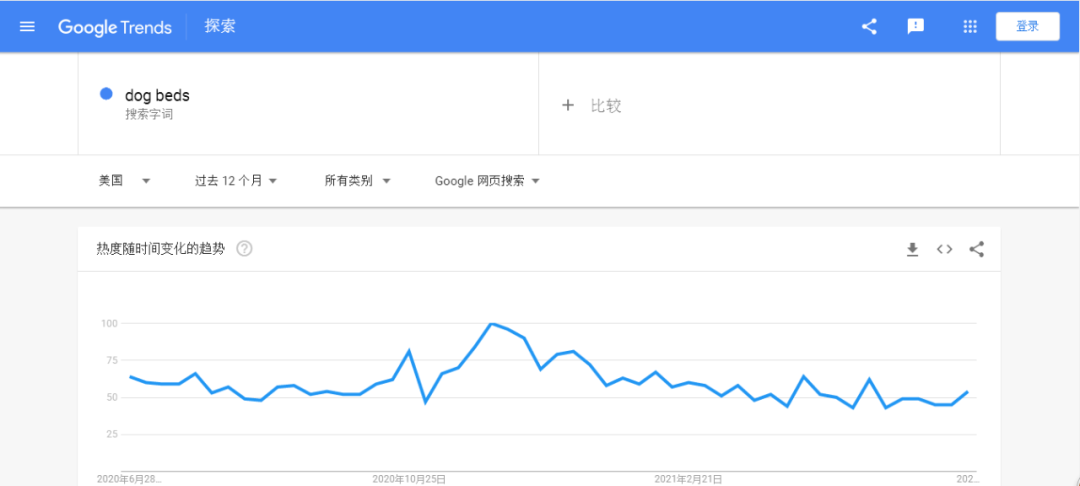Open the Google 网页搜索 search type dropdown
Viewport: 1080px width, 486px height.
tap(487, 181)
